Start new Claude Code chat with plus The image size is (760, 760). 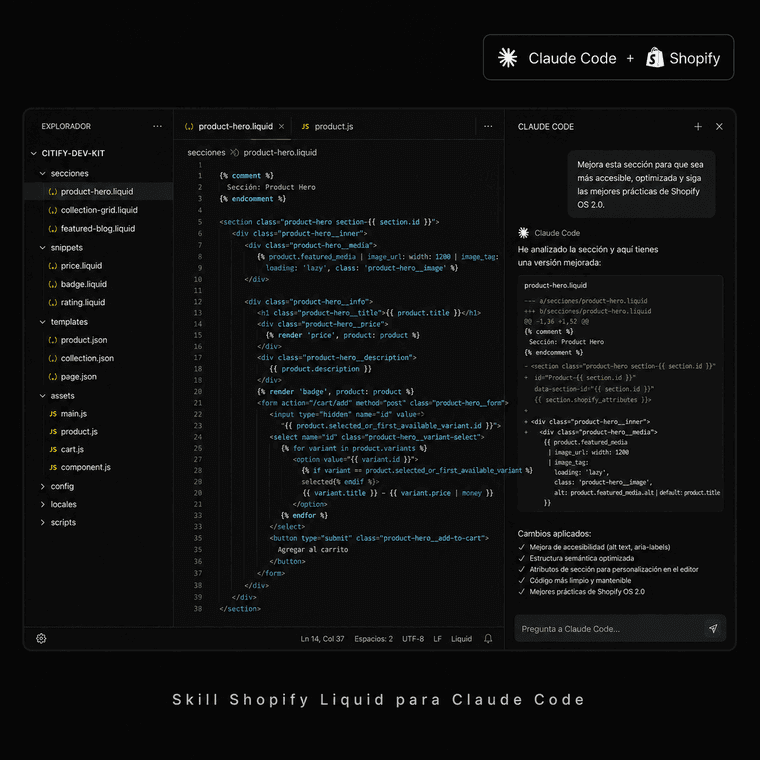(698, 127)
